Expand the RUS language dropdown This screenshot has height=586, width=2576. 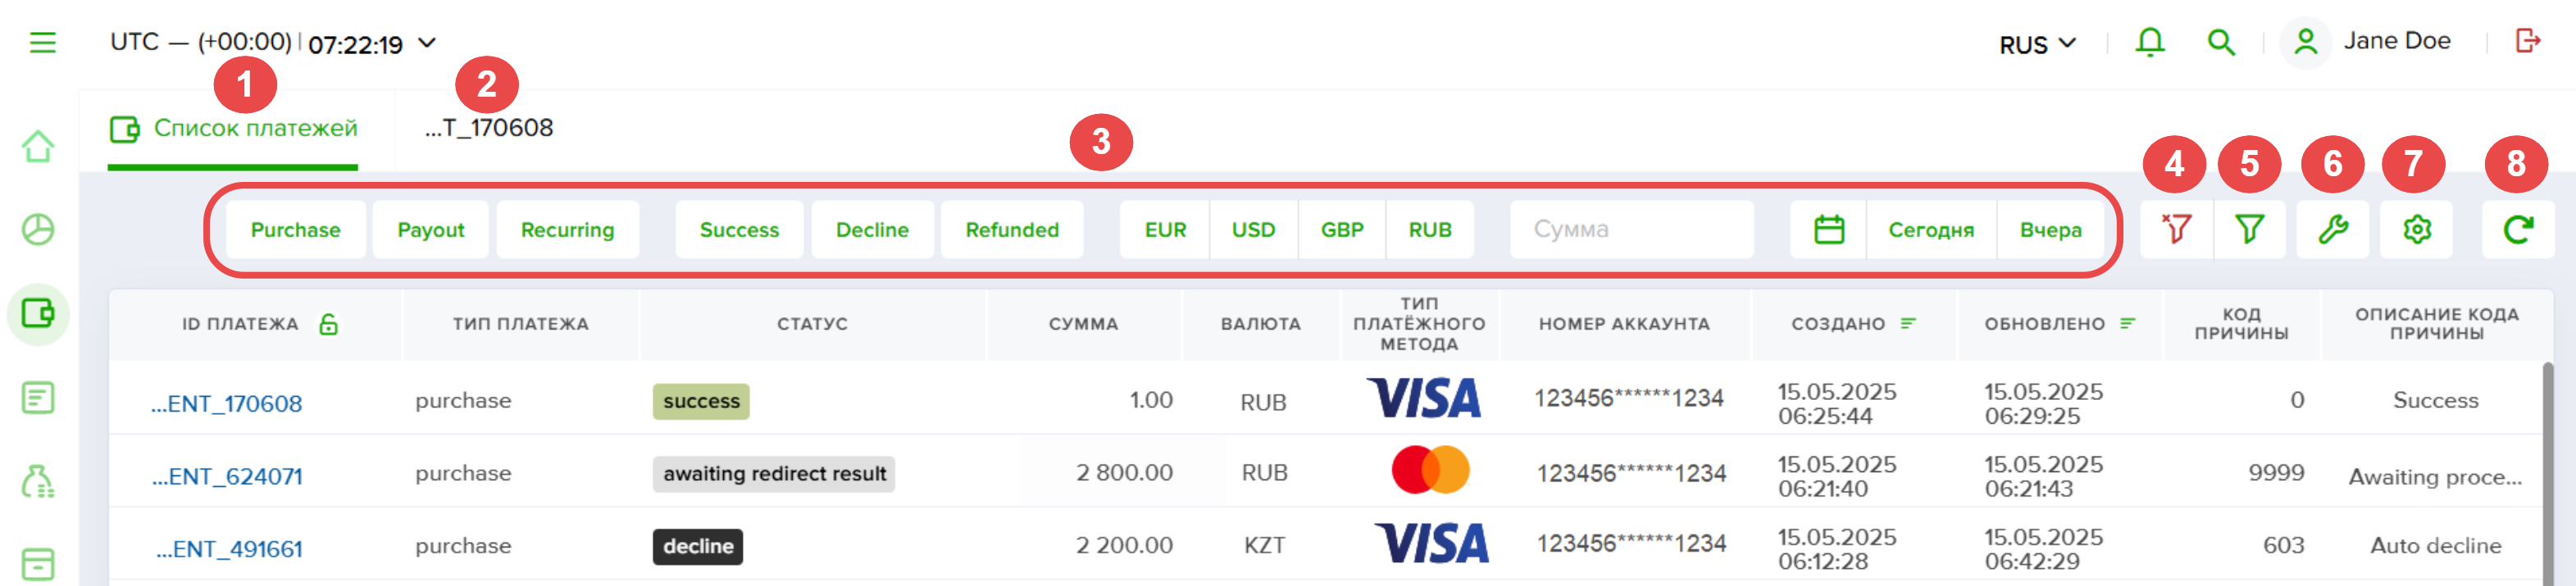[x=2038, y=44]
